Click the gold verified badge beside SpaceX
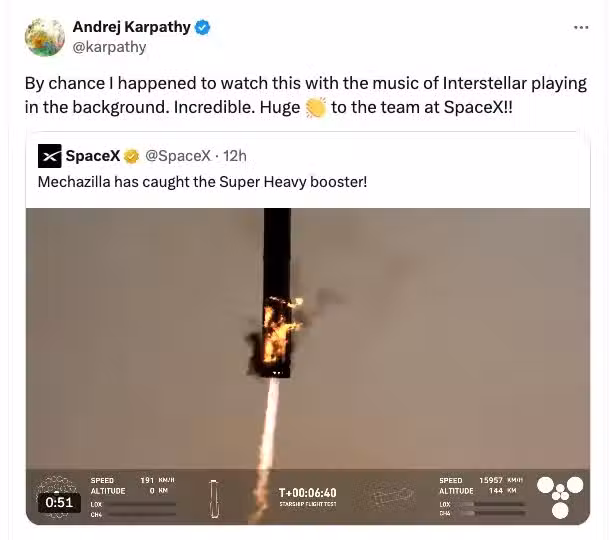This screenshot has height=540, width=610. 131,156
